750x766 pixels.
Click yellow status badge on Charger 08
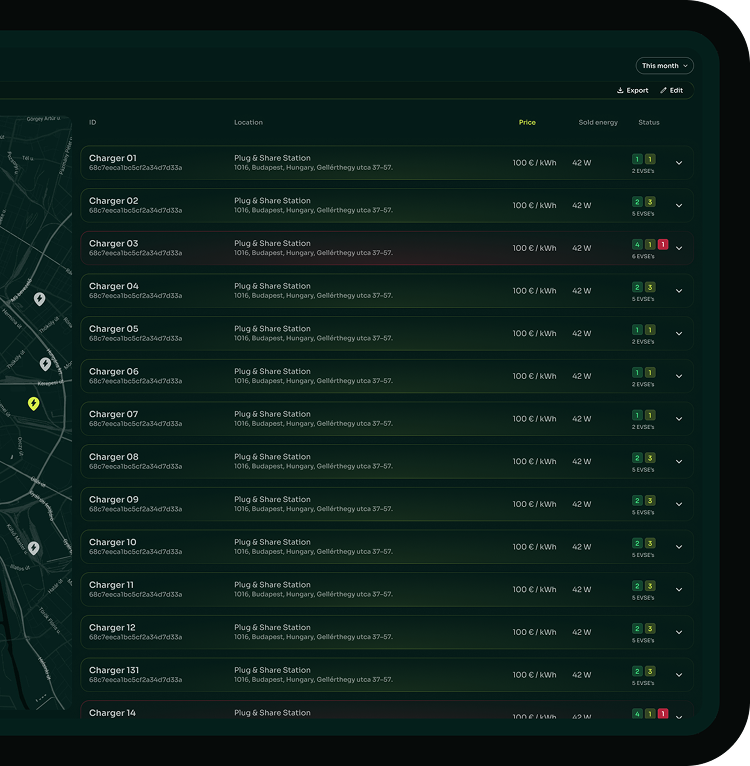pos(650,458)
